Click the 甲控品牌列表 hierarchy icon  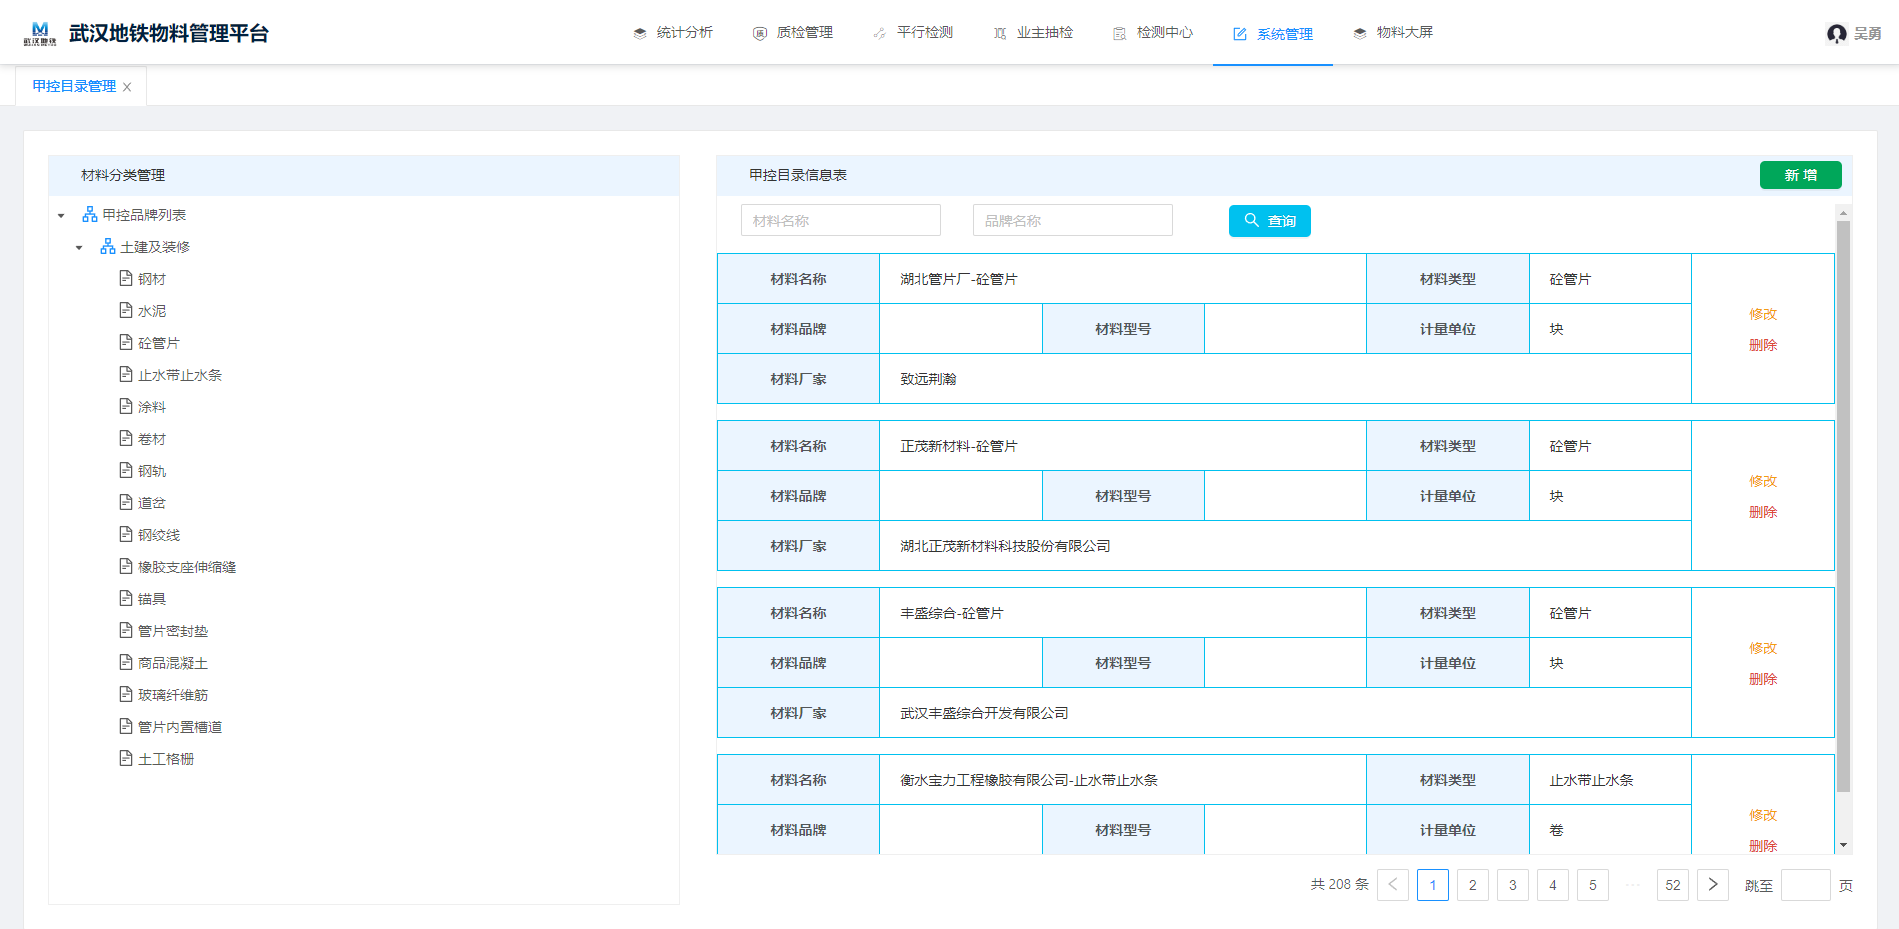click(x=90, y=215)
